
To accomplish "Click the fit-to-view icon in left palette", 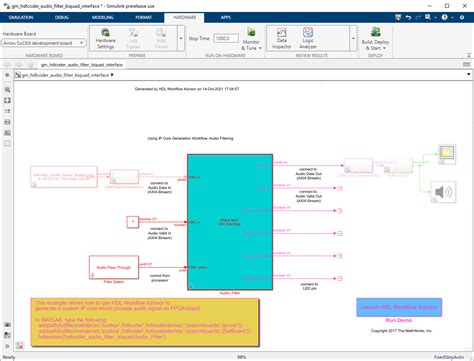I will pos(7,100).
